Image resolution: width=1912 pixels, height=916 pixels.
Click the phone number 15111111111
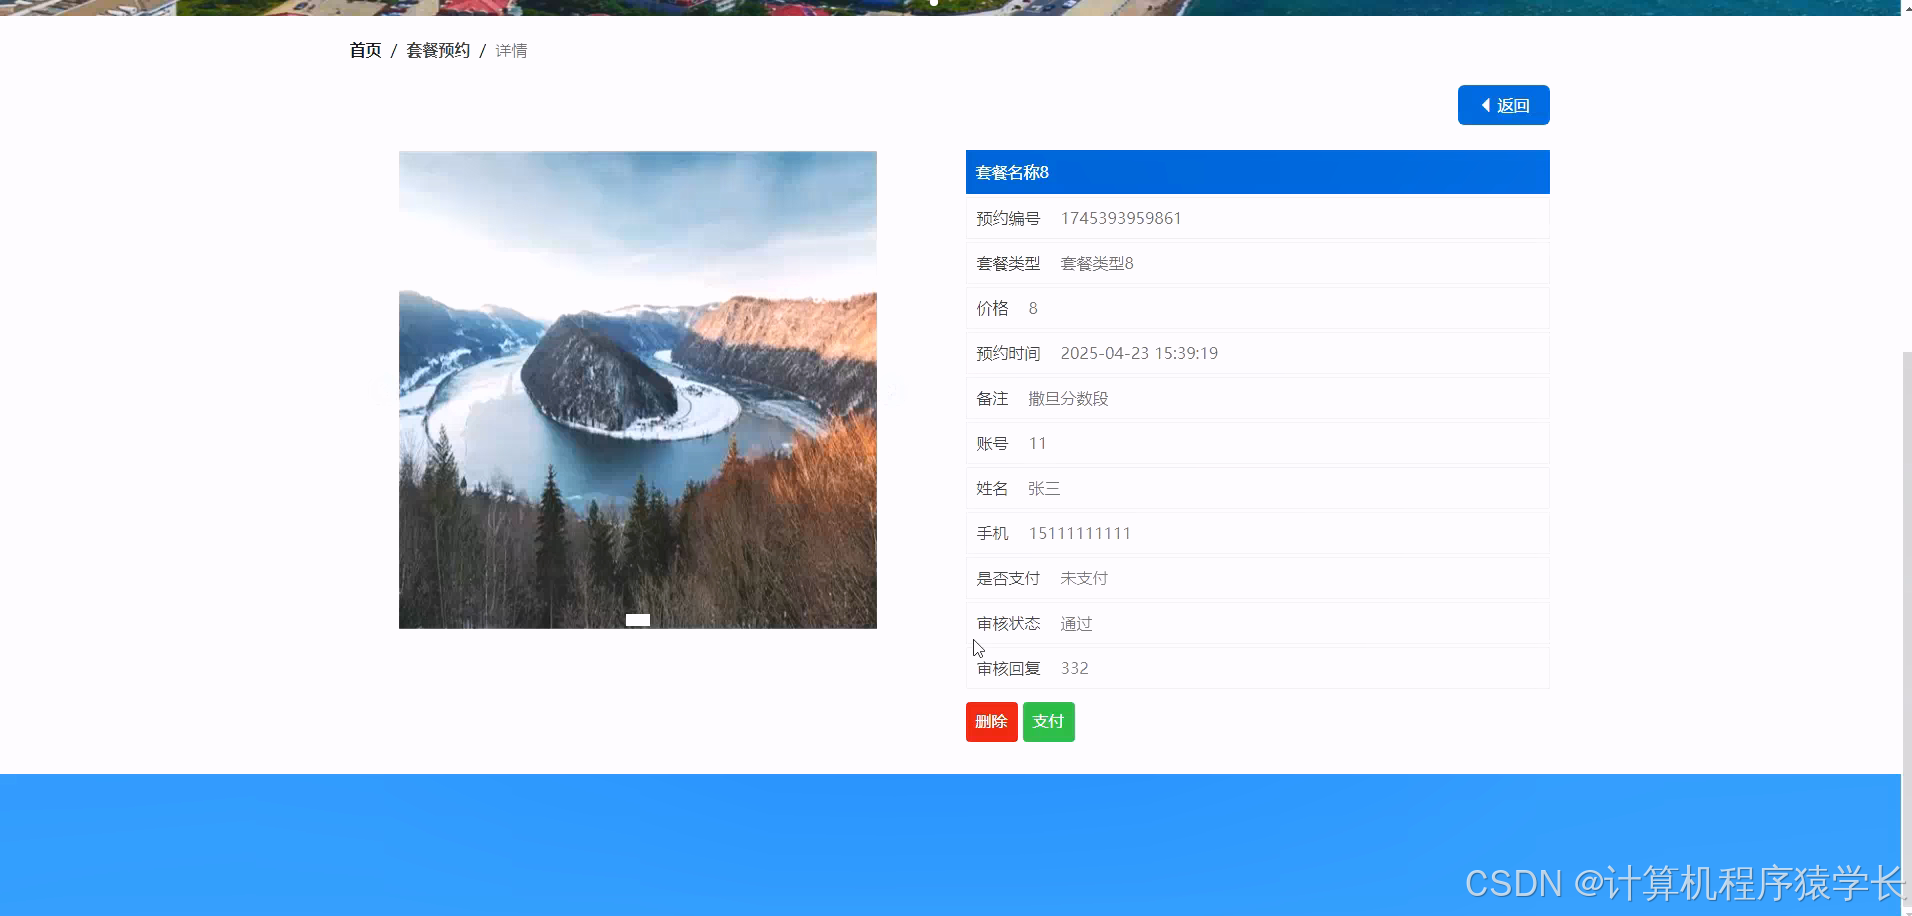coord(1079,533)
